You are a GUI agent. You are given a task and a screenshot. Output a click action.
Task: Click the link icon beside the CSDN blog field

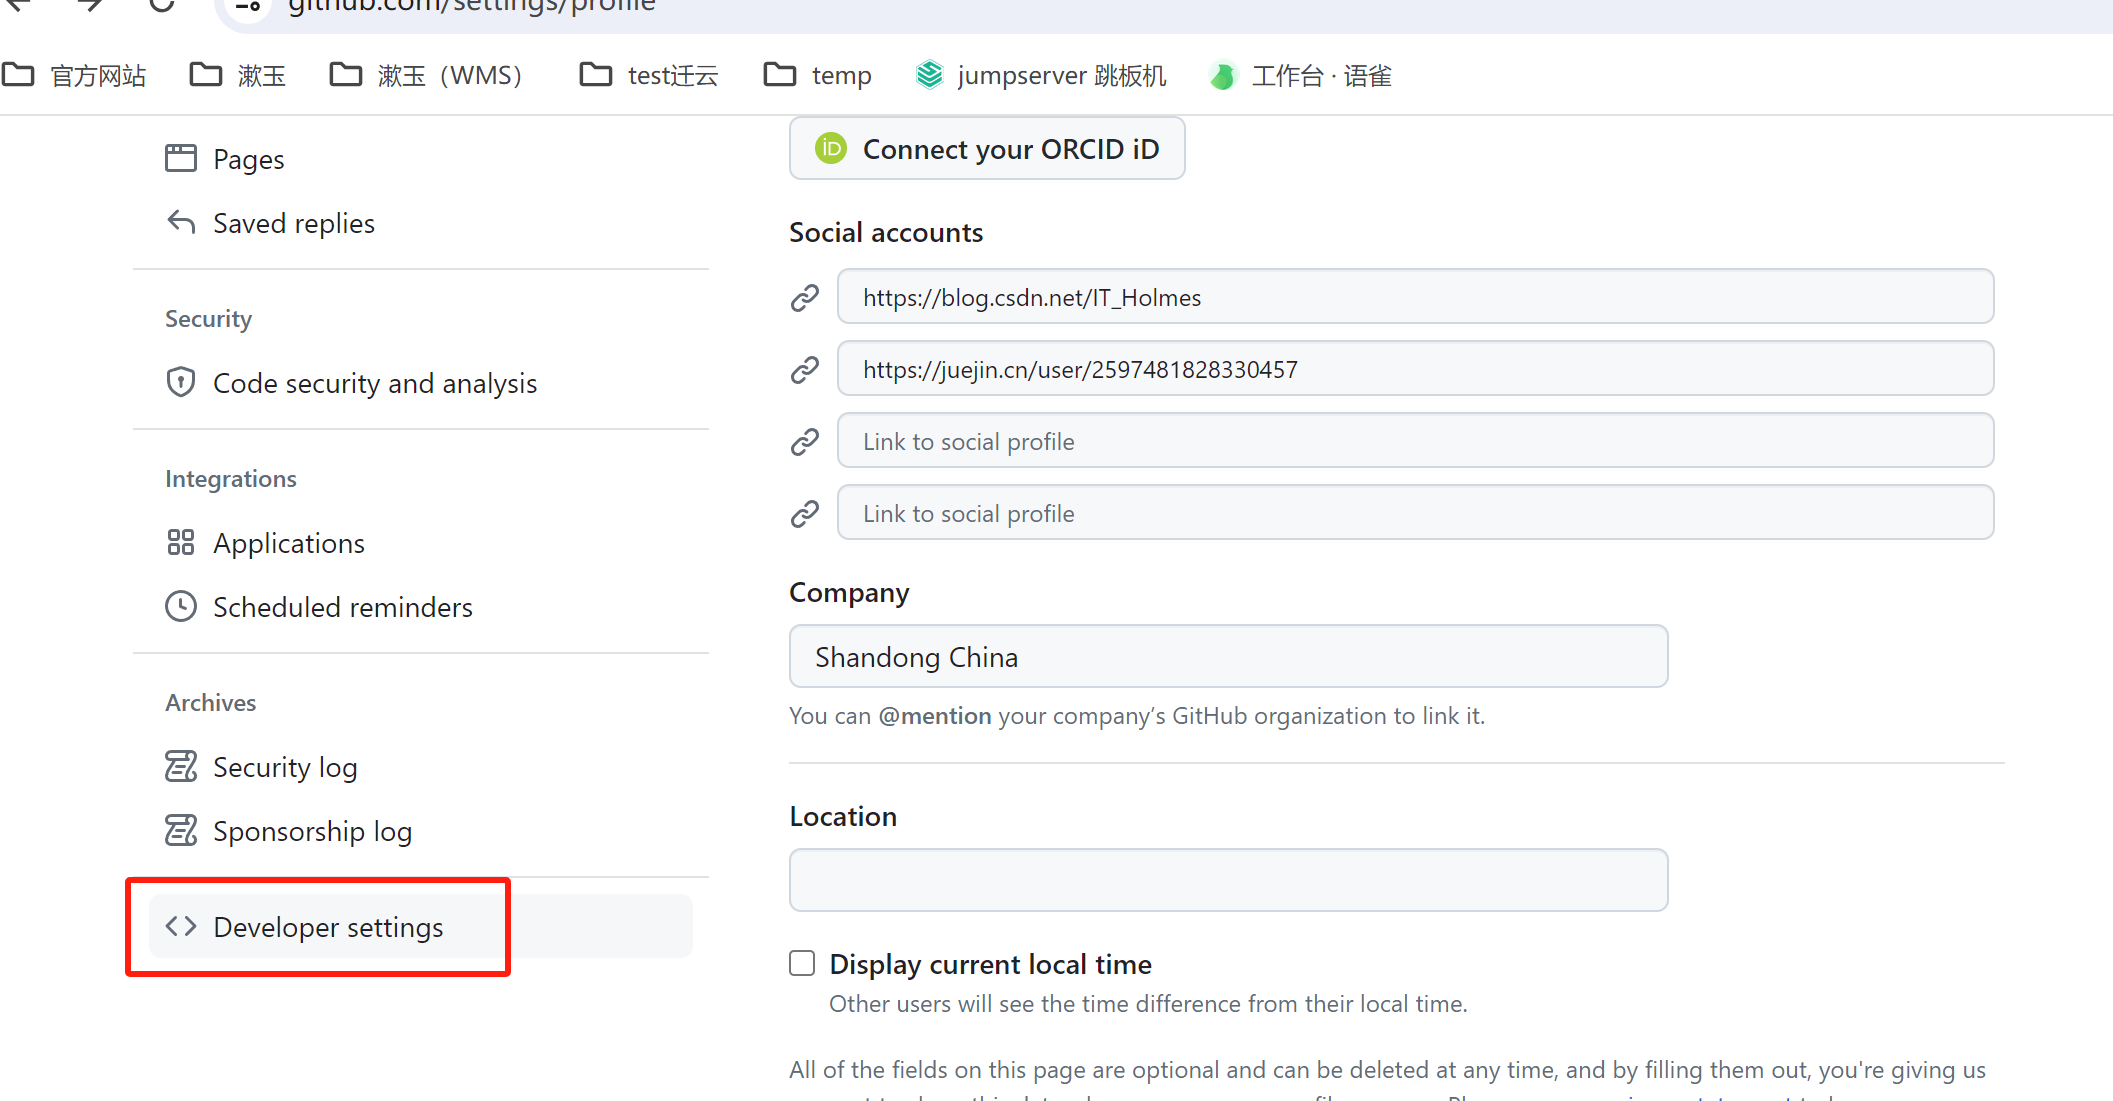pos(805,296)
